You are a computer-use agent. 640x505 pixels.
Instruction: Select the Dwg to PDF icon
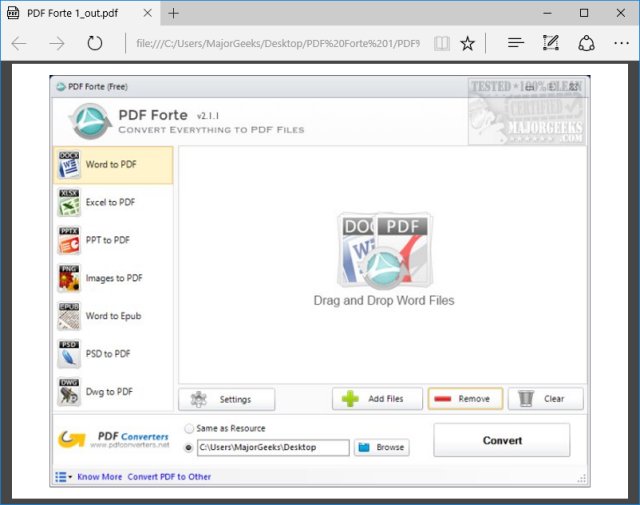69,392
